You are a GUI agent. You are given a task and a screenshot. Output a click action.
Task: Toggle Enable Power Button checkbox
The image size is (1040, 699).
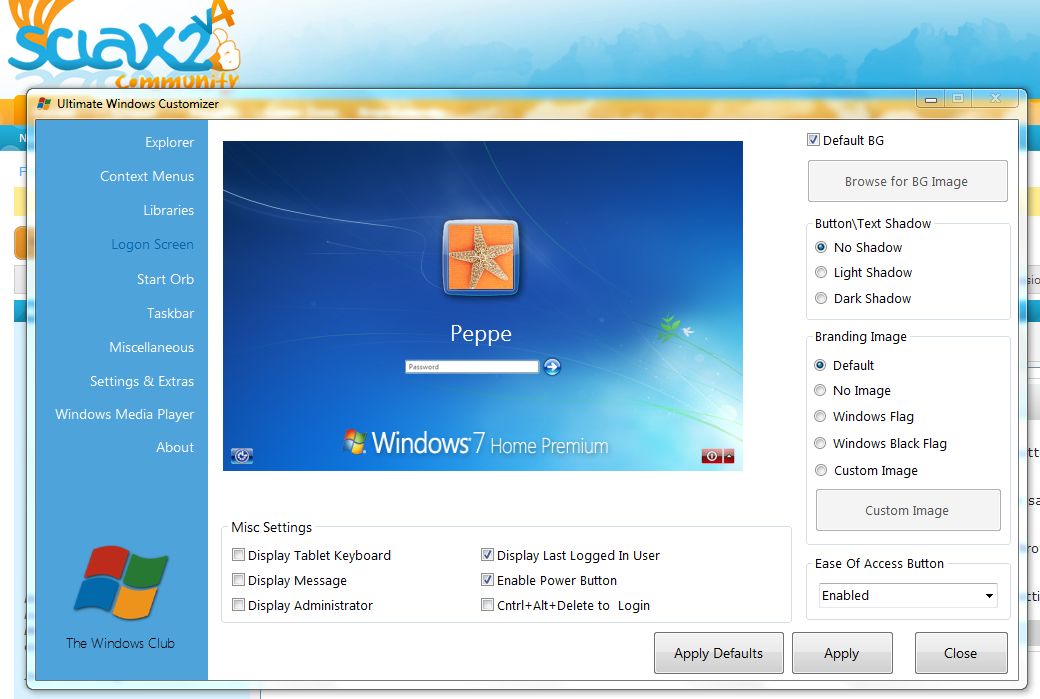pyautogui.click(x=488, y=580)
